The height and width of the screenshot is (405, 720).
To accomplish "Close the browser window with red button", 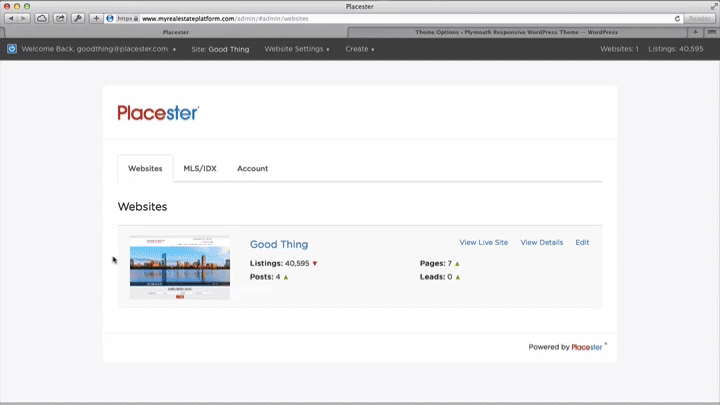I will (7, 6).
